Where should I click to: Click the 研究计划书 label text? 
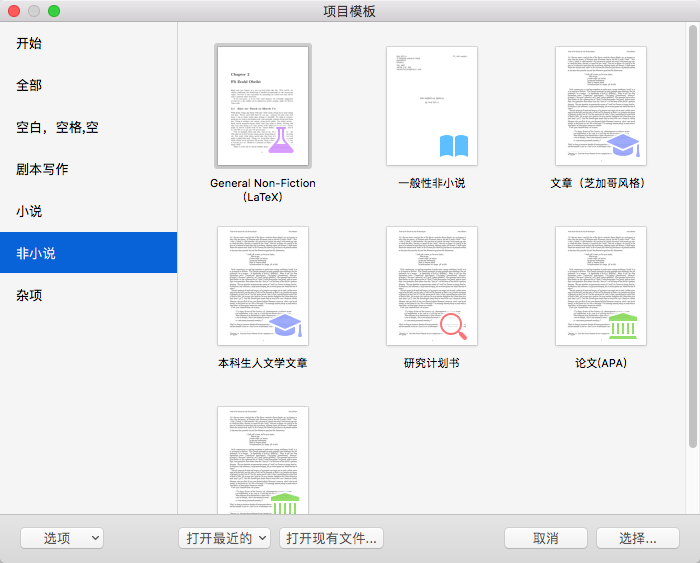(432, 363)
